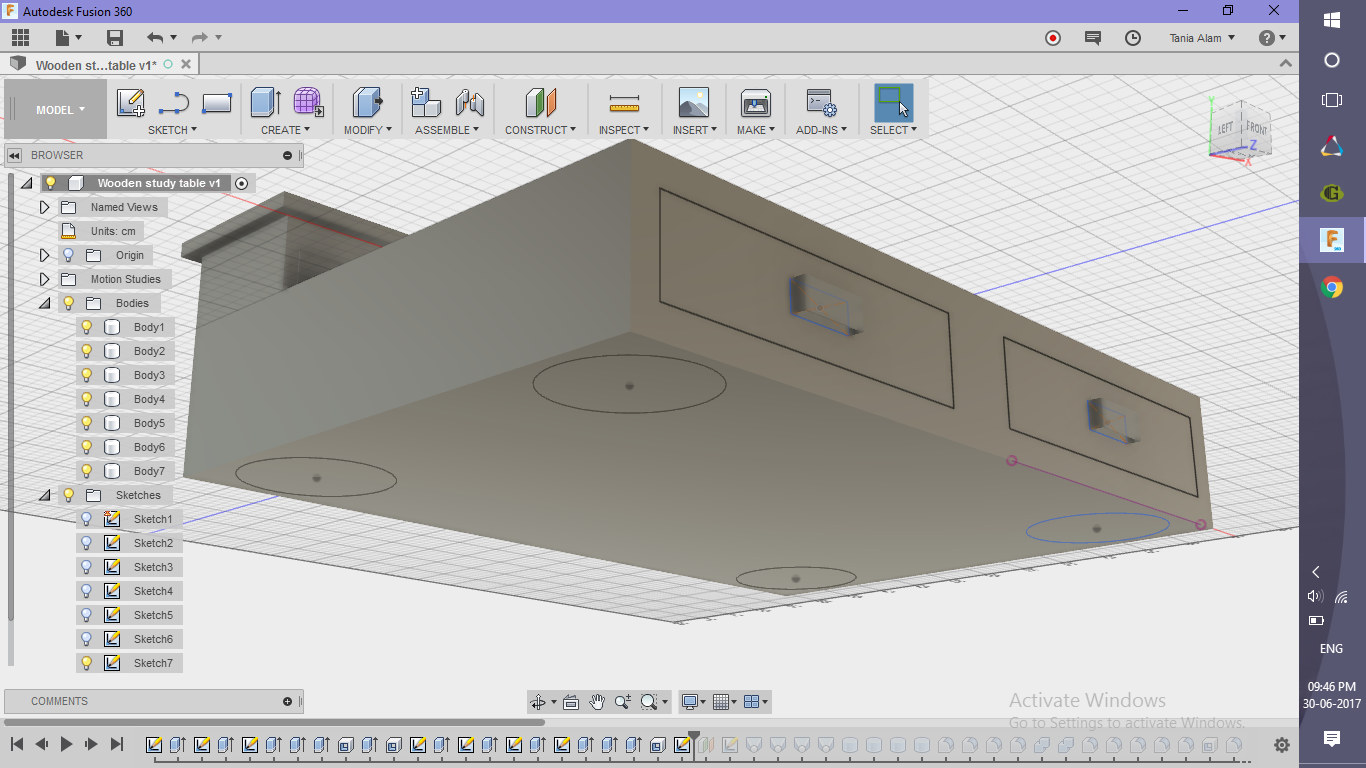Expand the Origin folder
Screen dimensions: 1366x768
click(44, 255)
